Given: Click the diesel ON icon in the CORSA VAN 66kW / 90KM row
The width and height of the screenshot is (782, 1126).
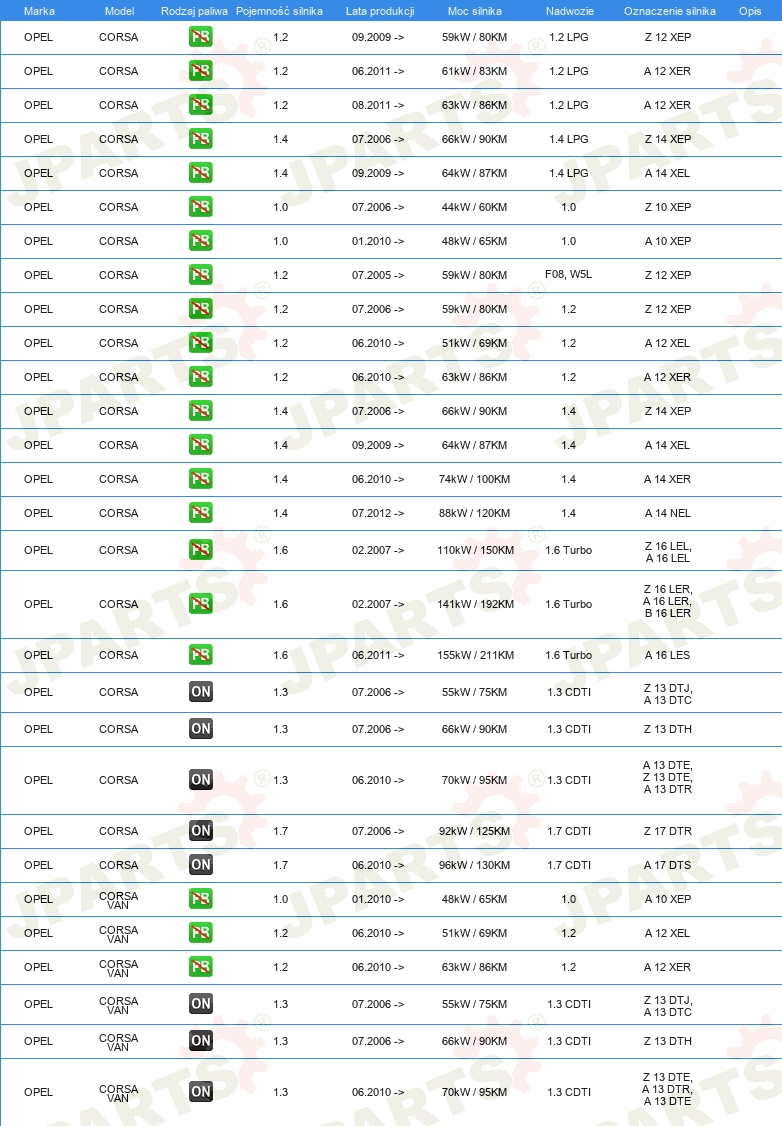Looking at the screenshot, I should click(x=200, y=1041).
